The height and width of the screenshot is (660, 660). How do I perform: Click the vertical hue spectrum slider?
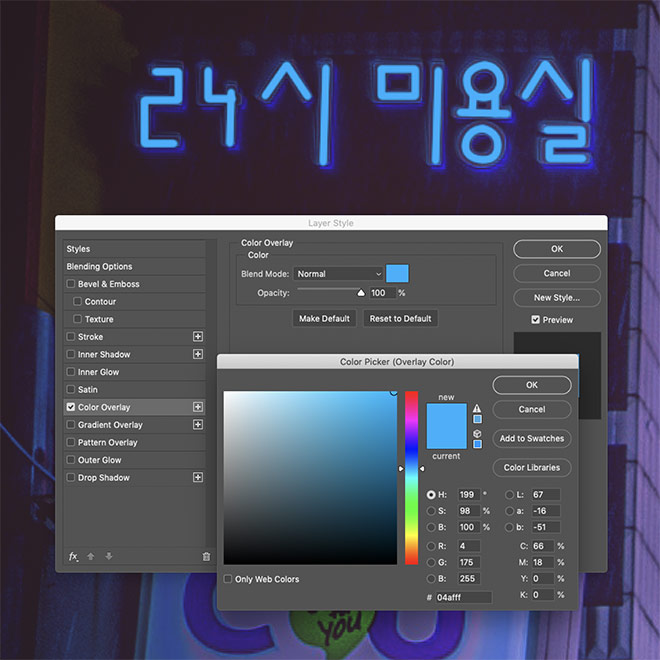coord(411,478)
